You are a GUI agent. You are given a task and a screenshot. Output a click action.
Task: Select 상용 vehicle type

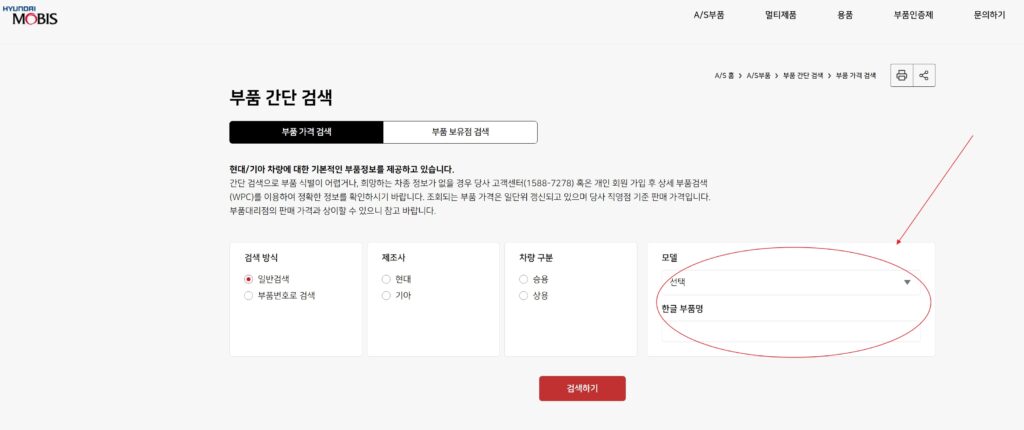(x=523, y=295)
